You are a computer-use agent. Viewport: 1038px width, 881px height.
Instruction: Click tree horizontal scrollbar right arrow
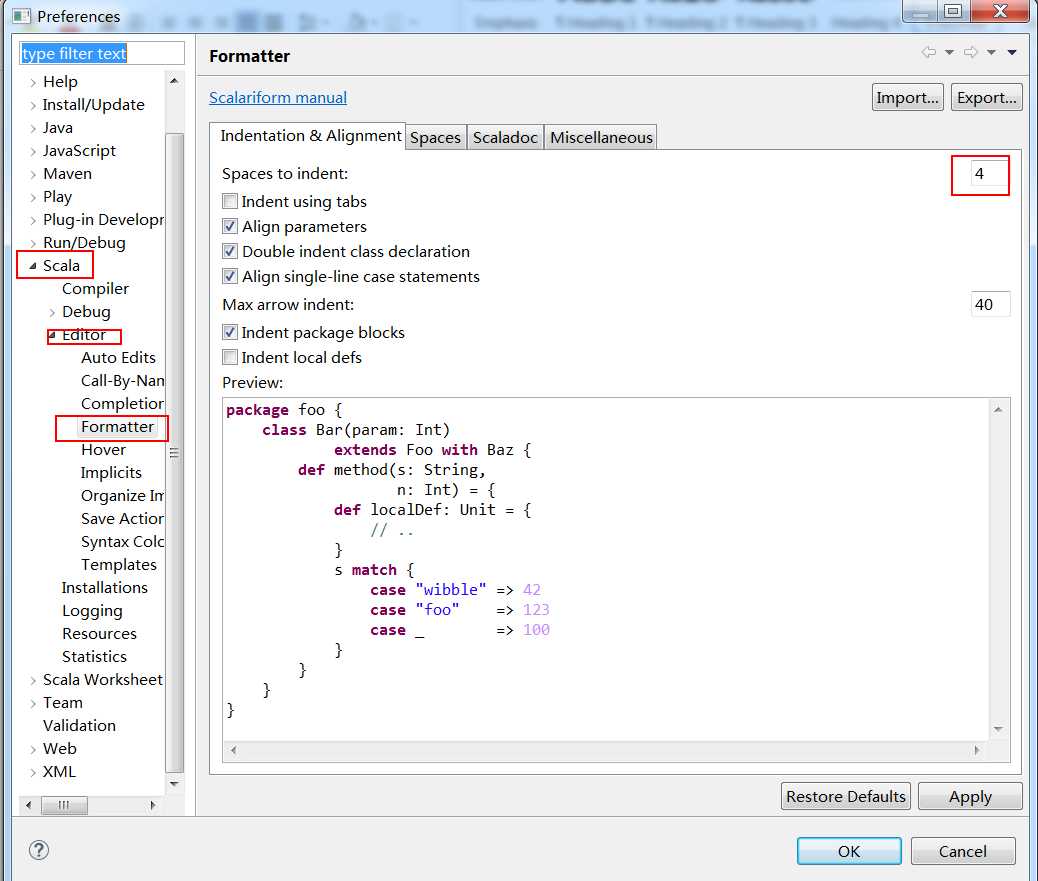click(x=153, y=805)
